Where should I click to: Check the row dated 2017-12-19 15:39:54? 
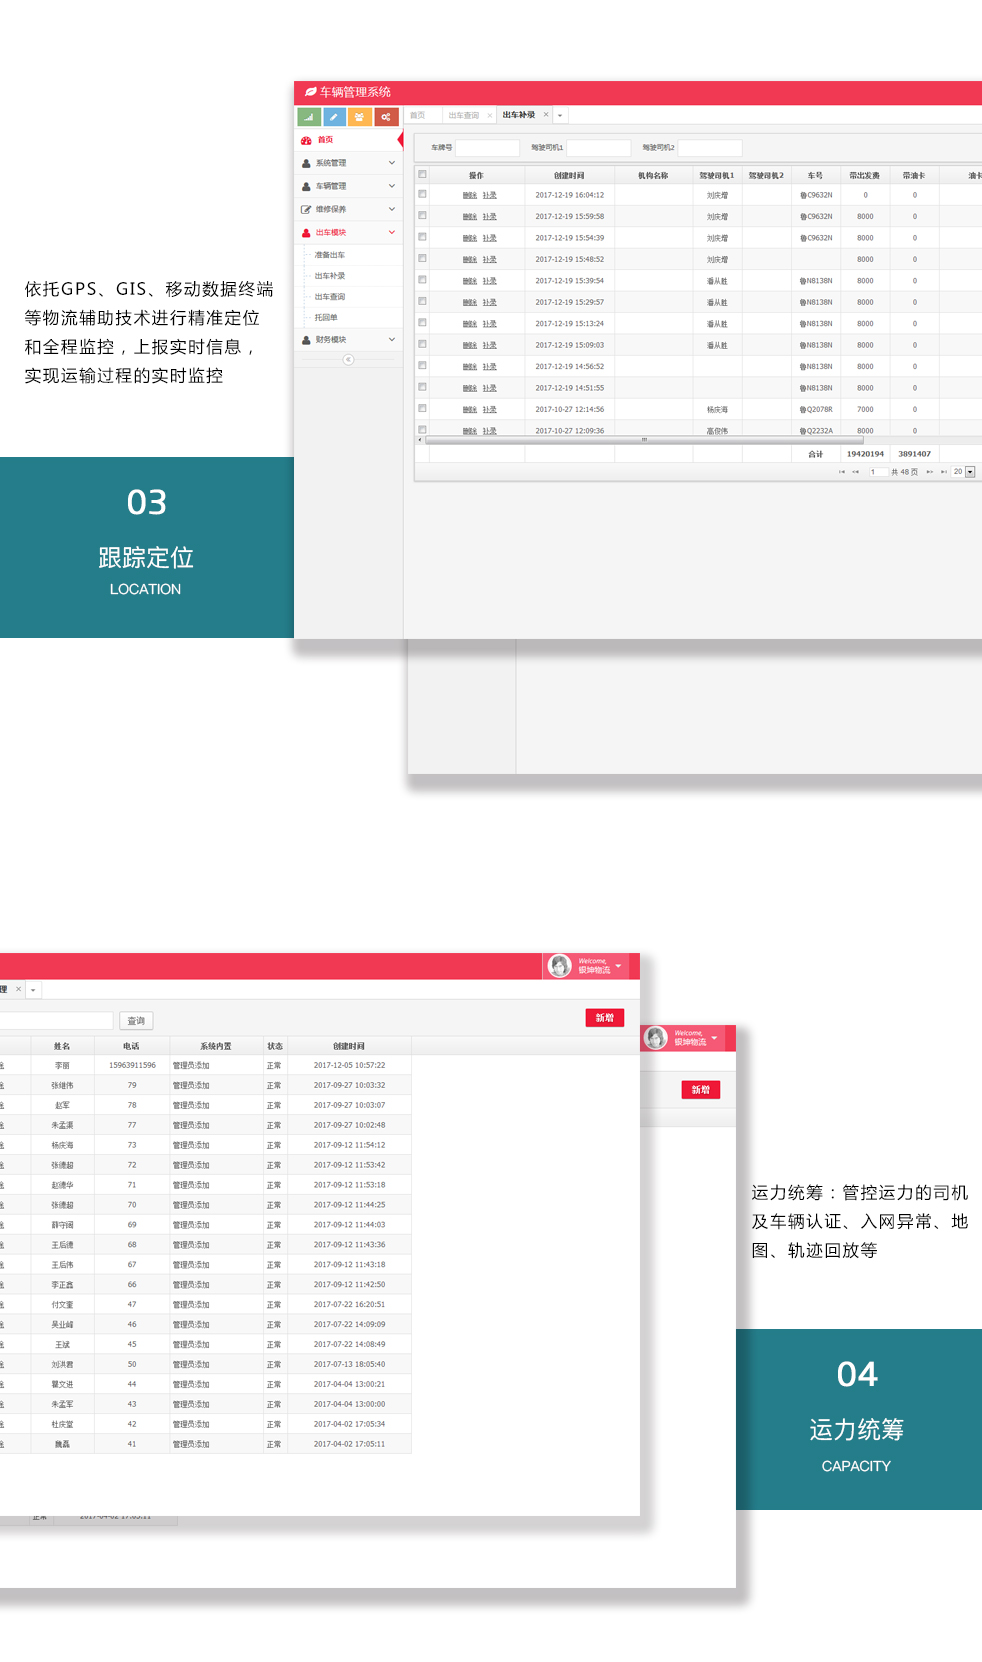(x=422, y=280)
